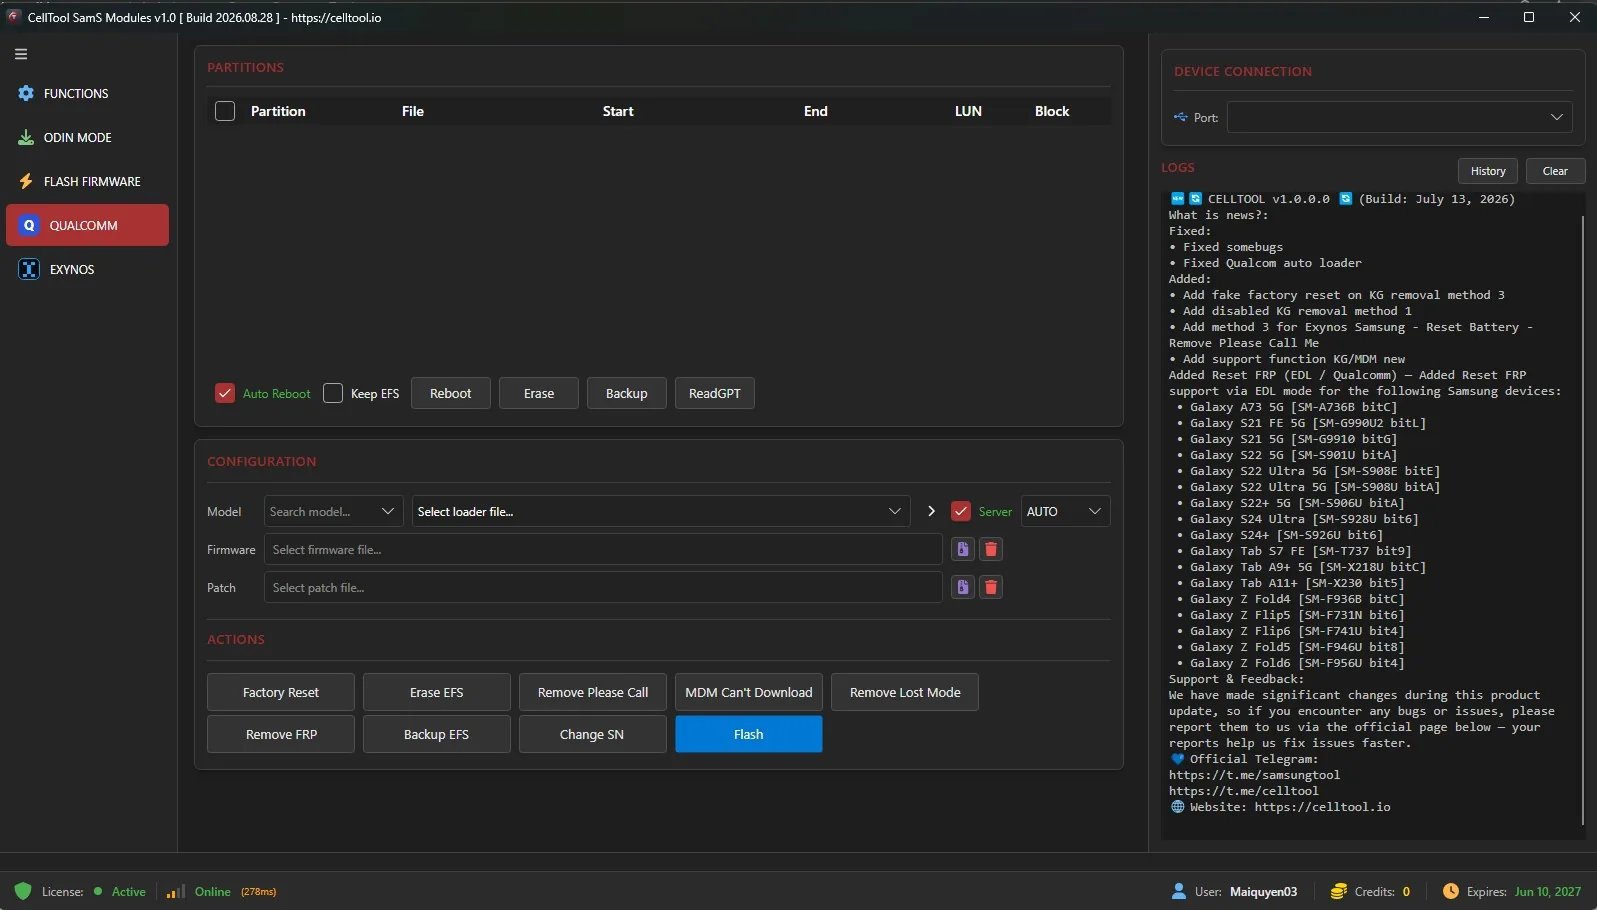Delete the firmware file selection

pyautogui.click(x=991, y=549)
